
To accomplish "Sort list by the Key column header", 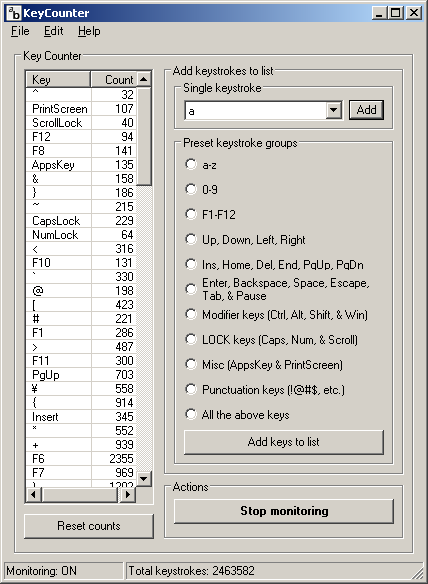I will (x=58, y=79).
